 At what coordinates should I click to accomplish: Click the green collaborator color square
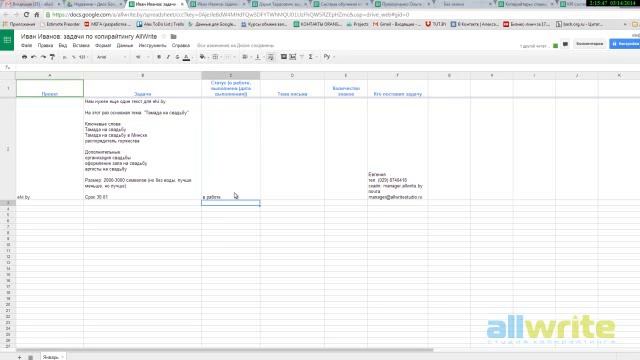[555, 46]
